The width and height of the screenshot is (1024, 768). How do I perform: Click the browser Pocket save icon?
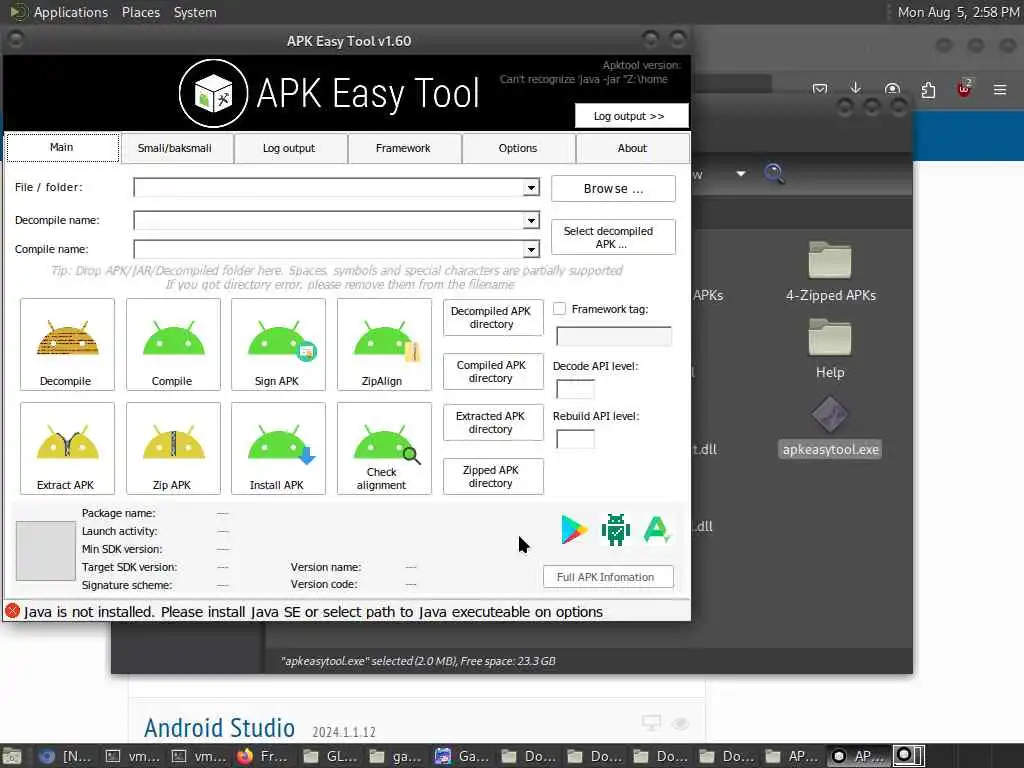pos(820,89)
